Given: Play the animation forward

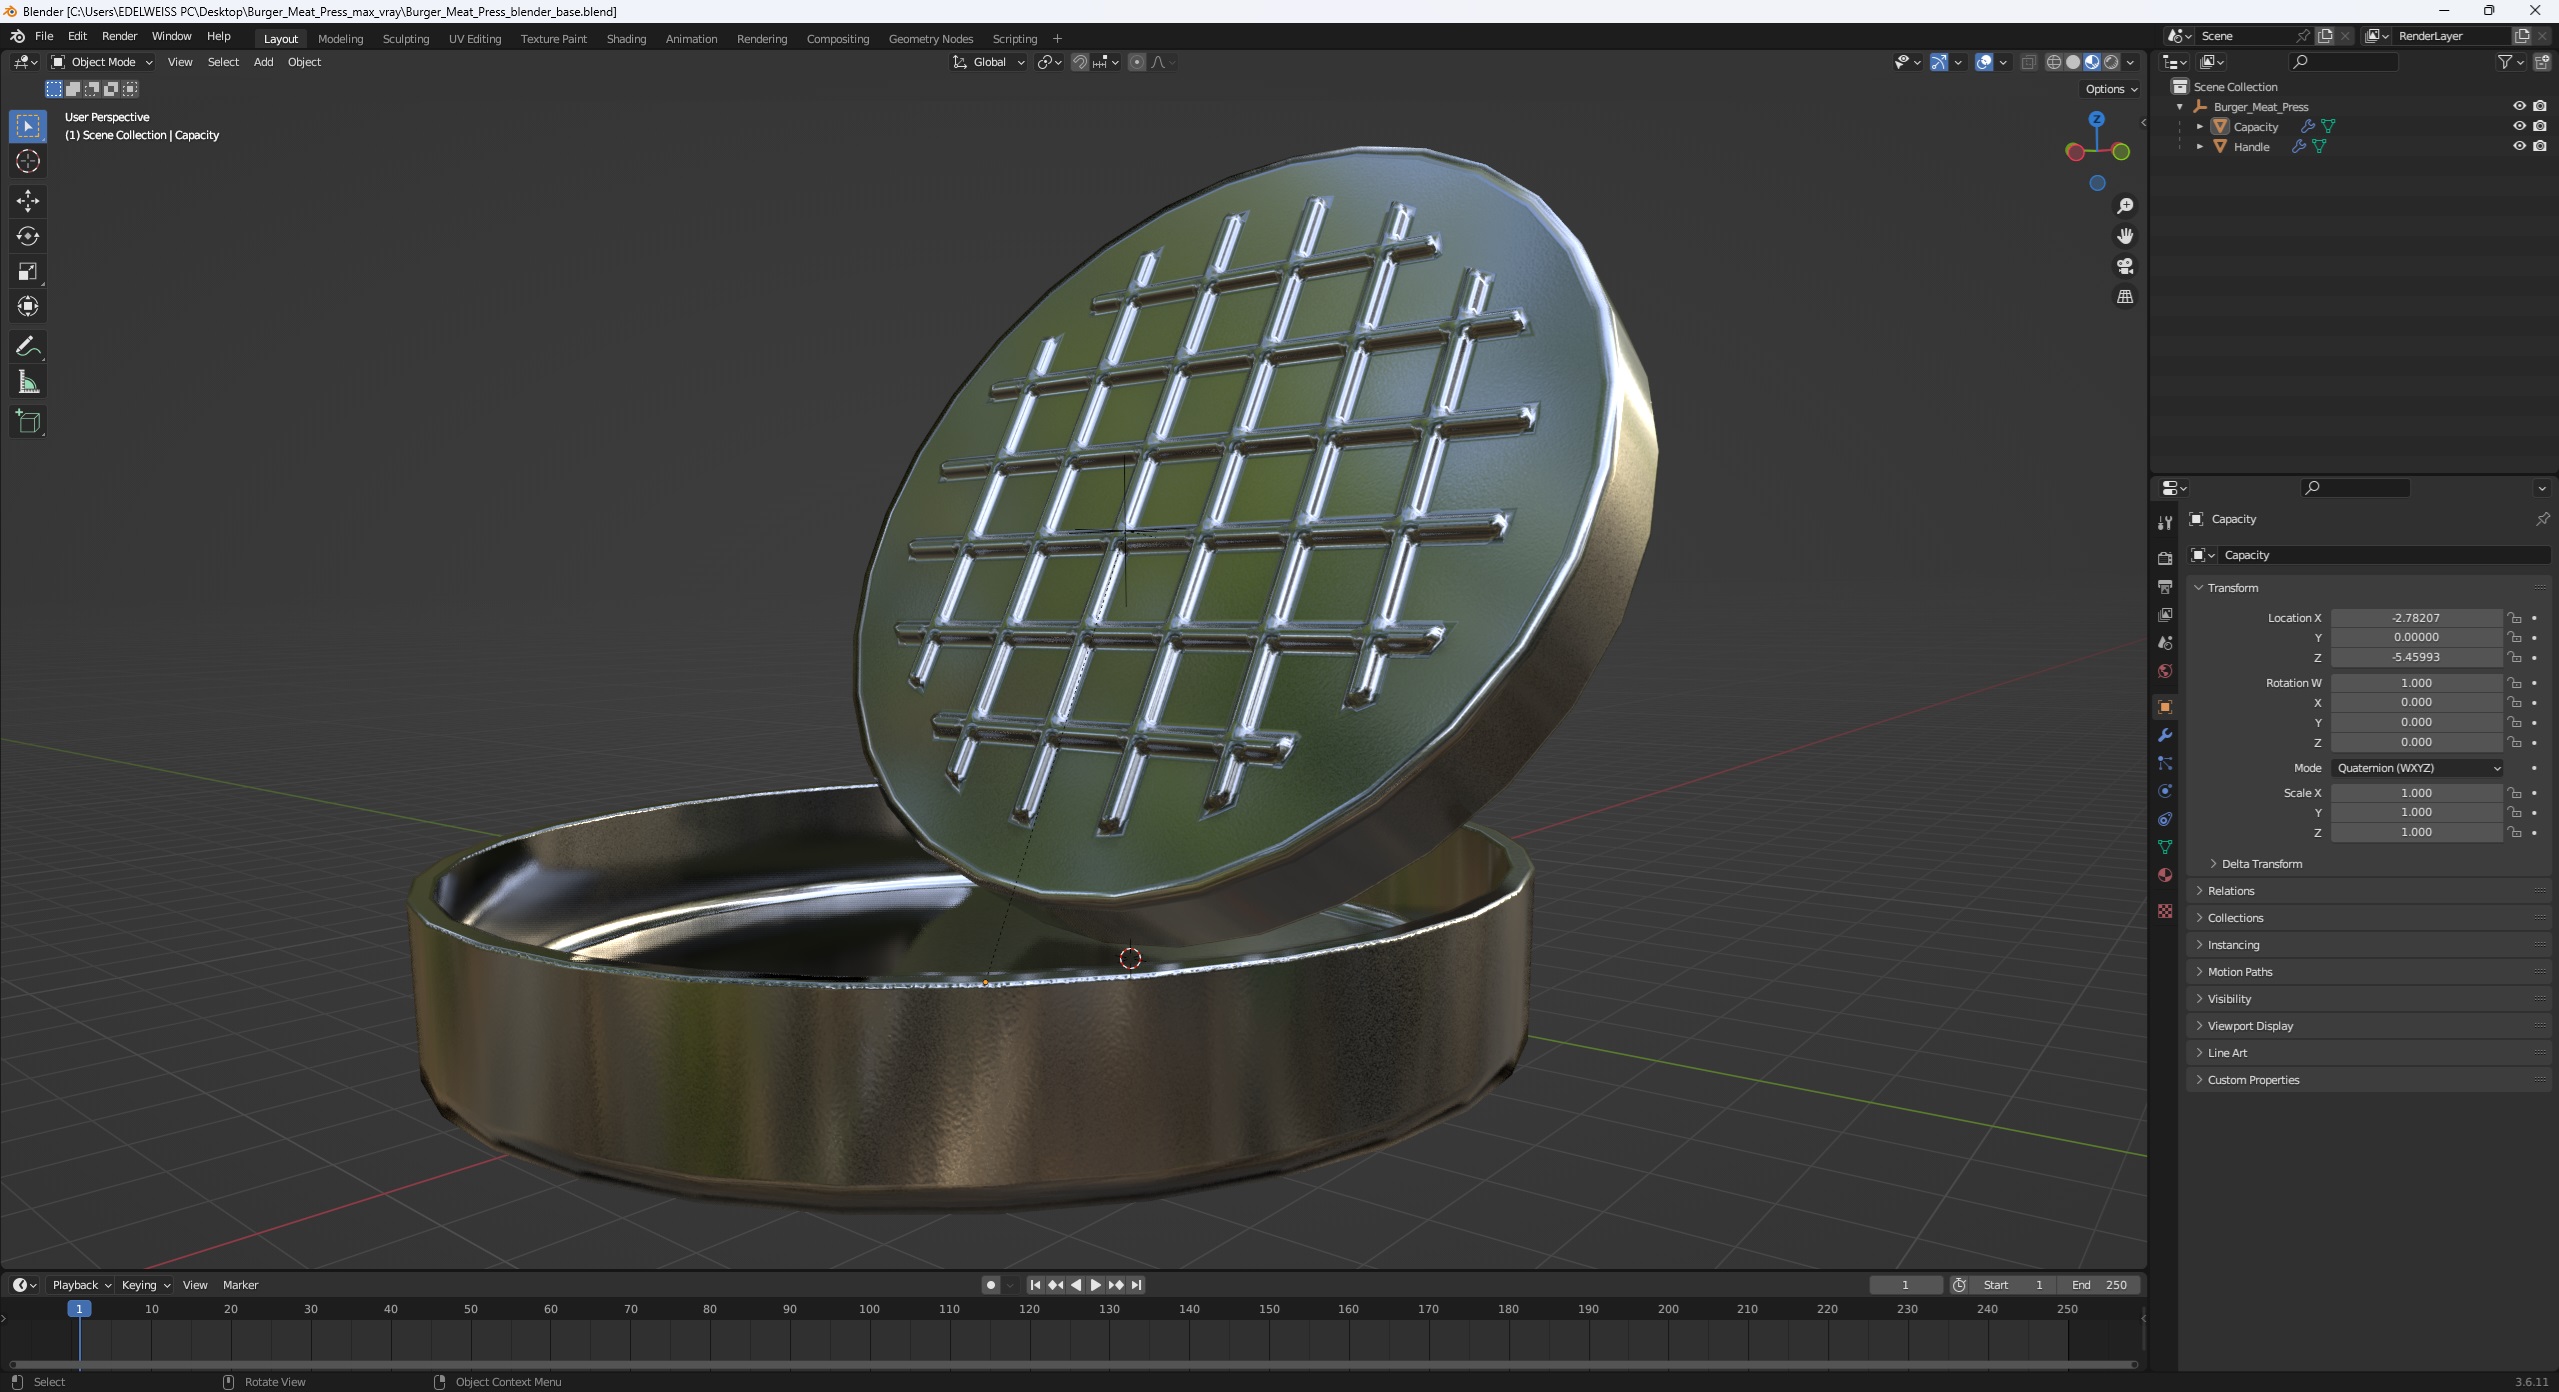Looking at the screenshot, I should [1095, 1285].
